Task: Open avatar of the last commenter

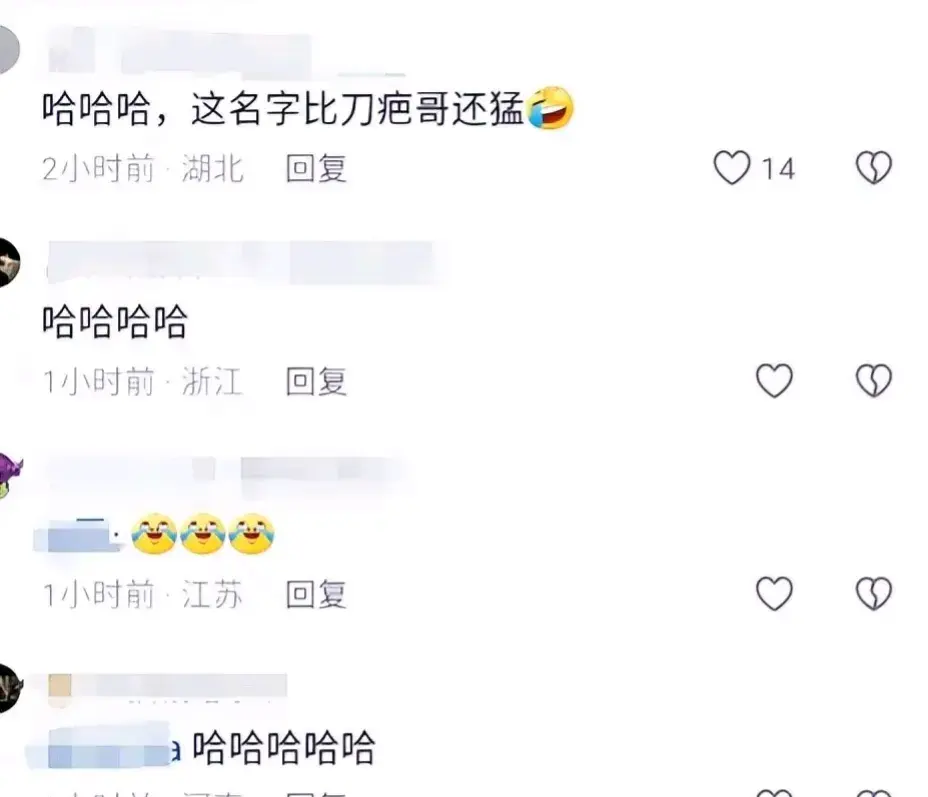Action: pyautogui.click(x=9, y=688)
